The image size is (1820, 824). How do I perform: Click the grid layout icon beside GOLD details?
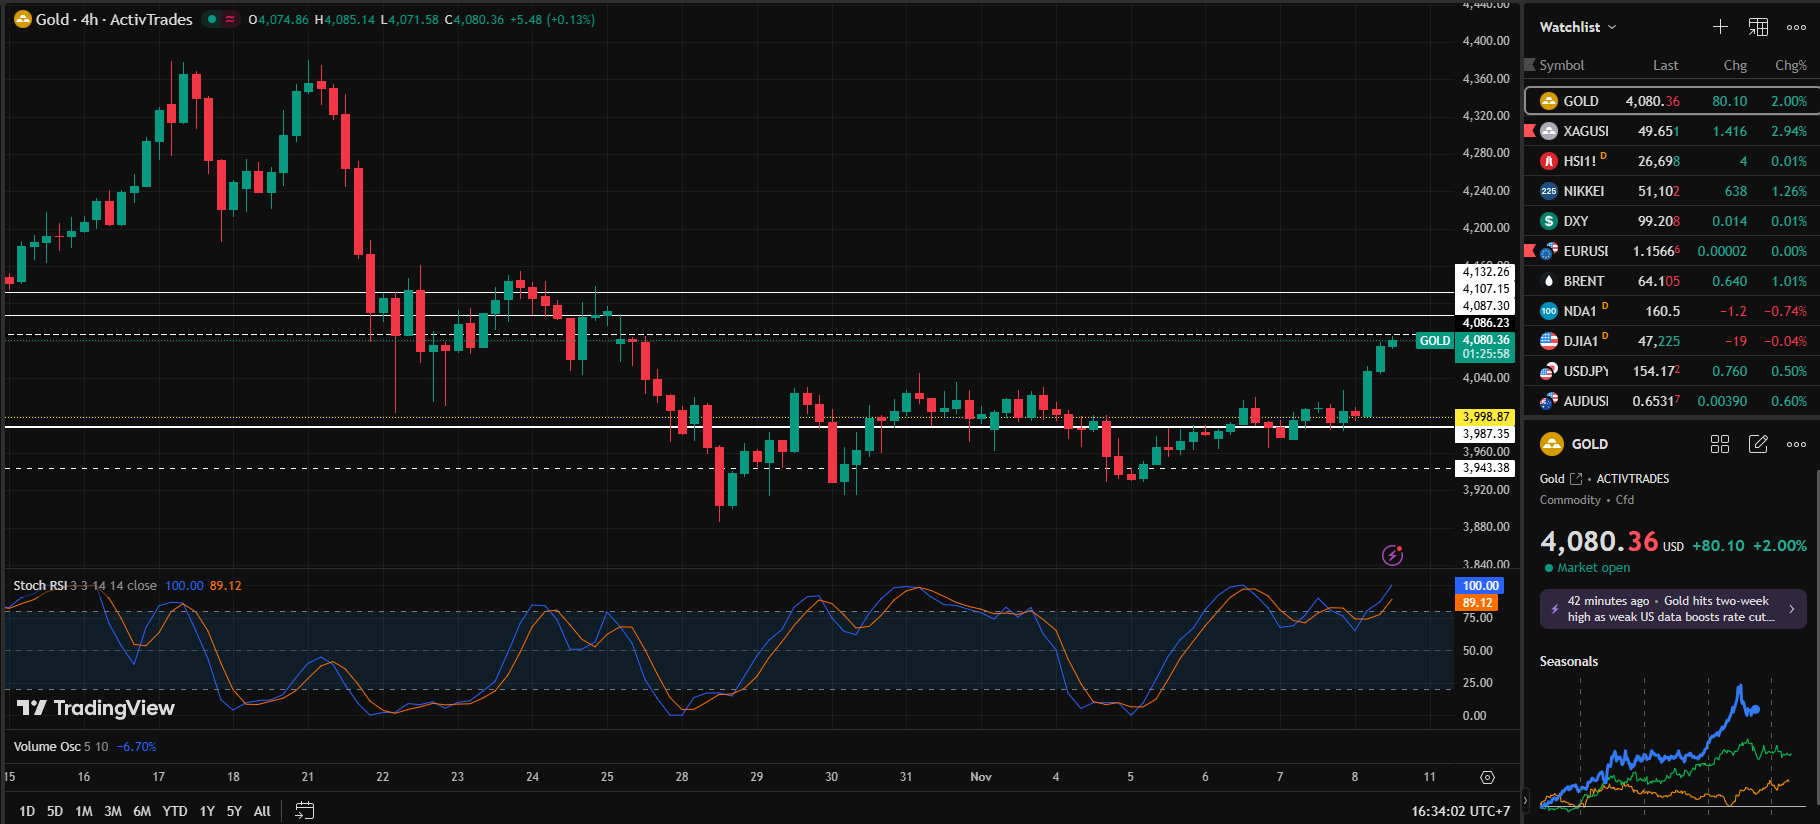tap(1720, 444)
